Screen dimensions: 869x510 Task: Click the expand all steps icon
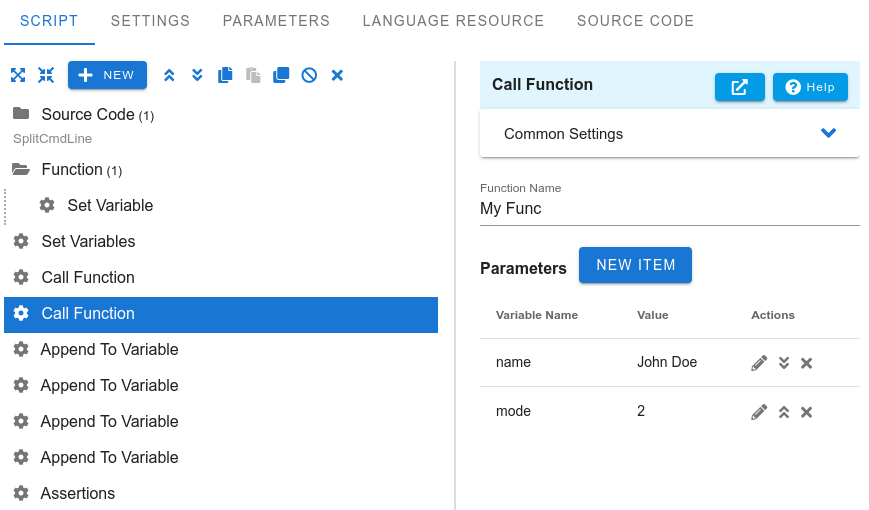[x=18, y=75]
